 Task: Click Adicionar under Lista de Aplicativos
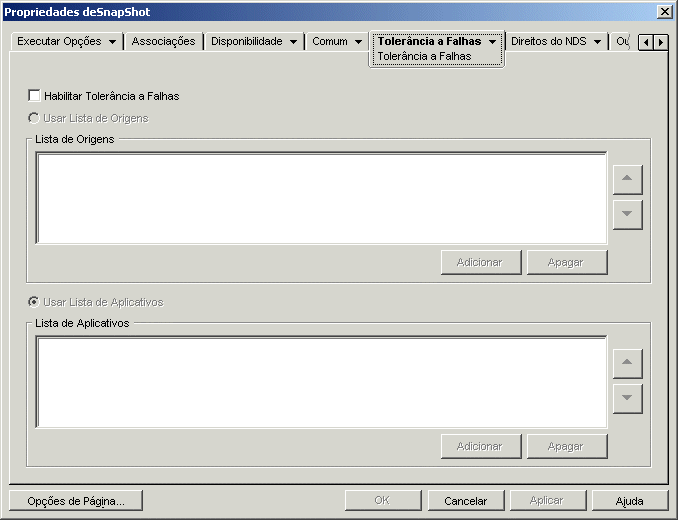(481, 447)
